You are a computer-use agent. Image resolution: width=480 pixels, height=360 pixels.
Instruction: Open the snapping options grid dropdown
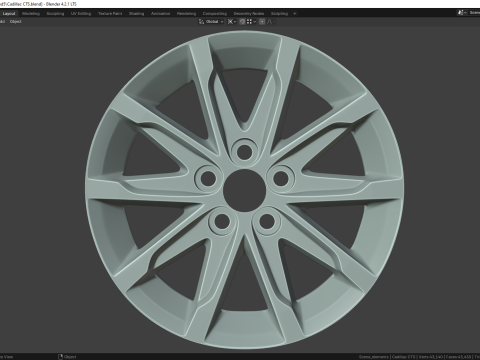[x=251, y=22]
